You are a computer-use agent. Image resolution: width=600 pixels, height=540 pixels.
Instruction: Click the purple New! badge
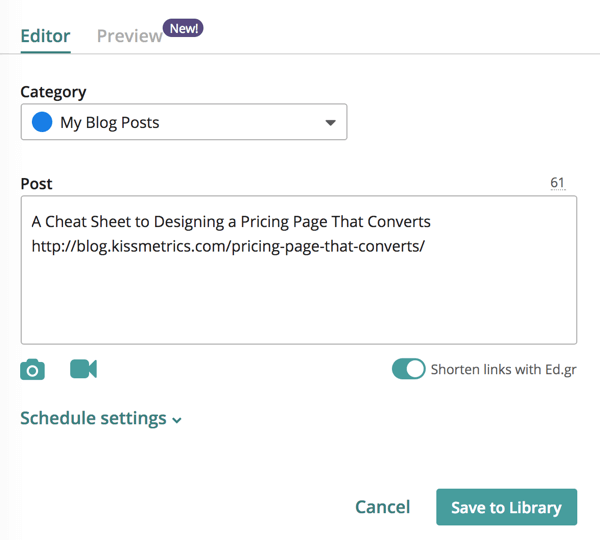184,29
